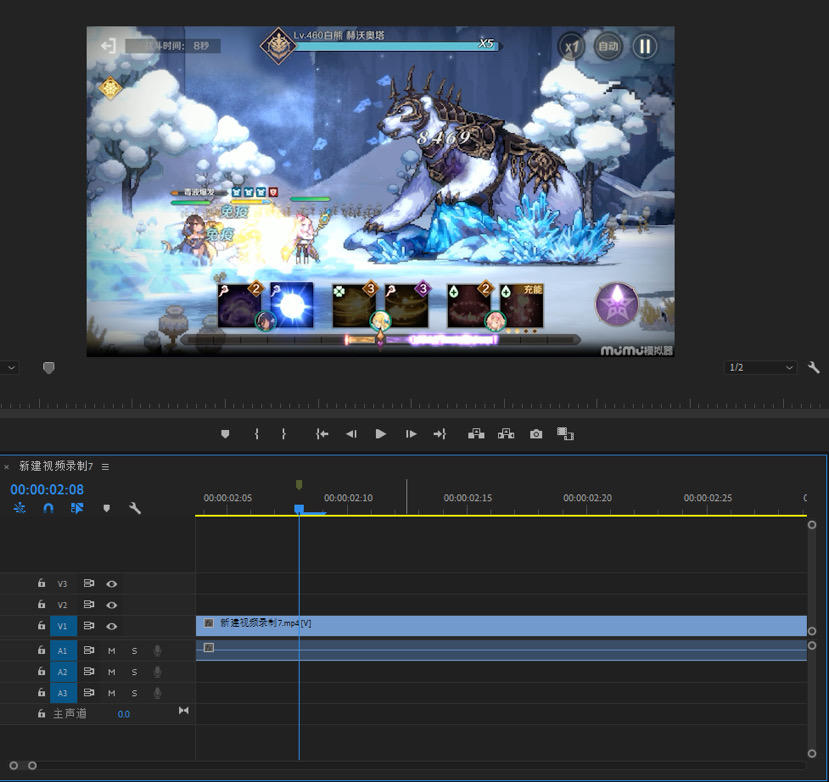829x782 pixels.
Task: Toggle sync lock for V1
Action: (x=89, y=625)
